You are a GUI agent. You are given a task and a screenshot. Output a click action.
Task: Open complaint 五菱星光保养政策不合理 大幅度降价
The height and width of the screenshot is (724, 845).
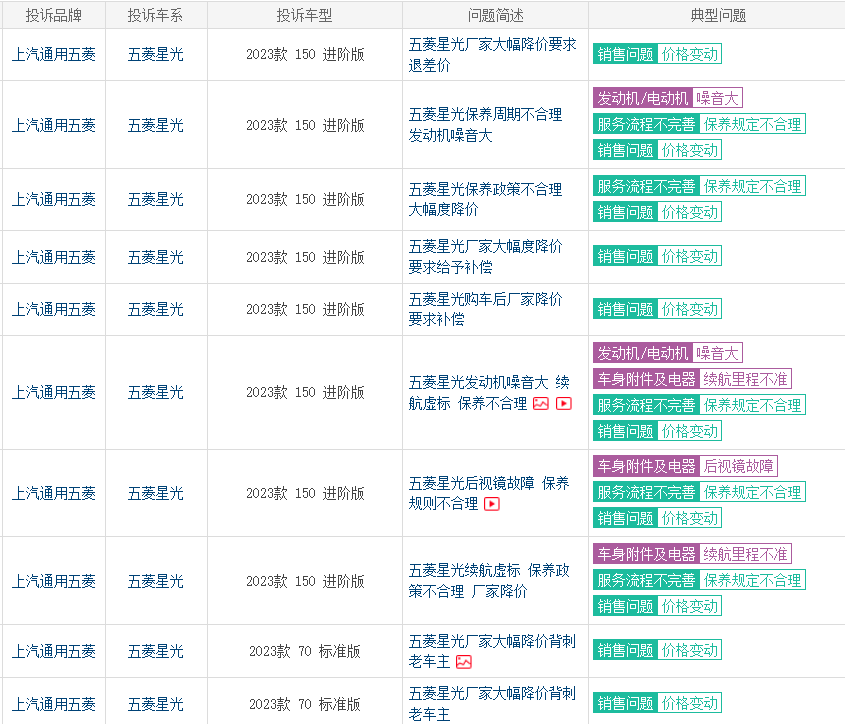click(x=486, y=199)
